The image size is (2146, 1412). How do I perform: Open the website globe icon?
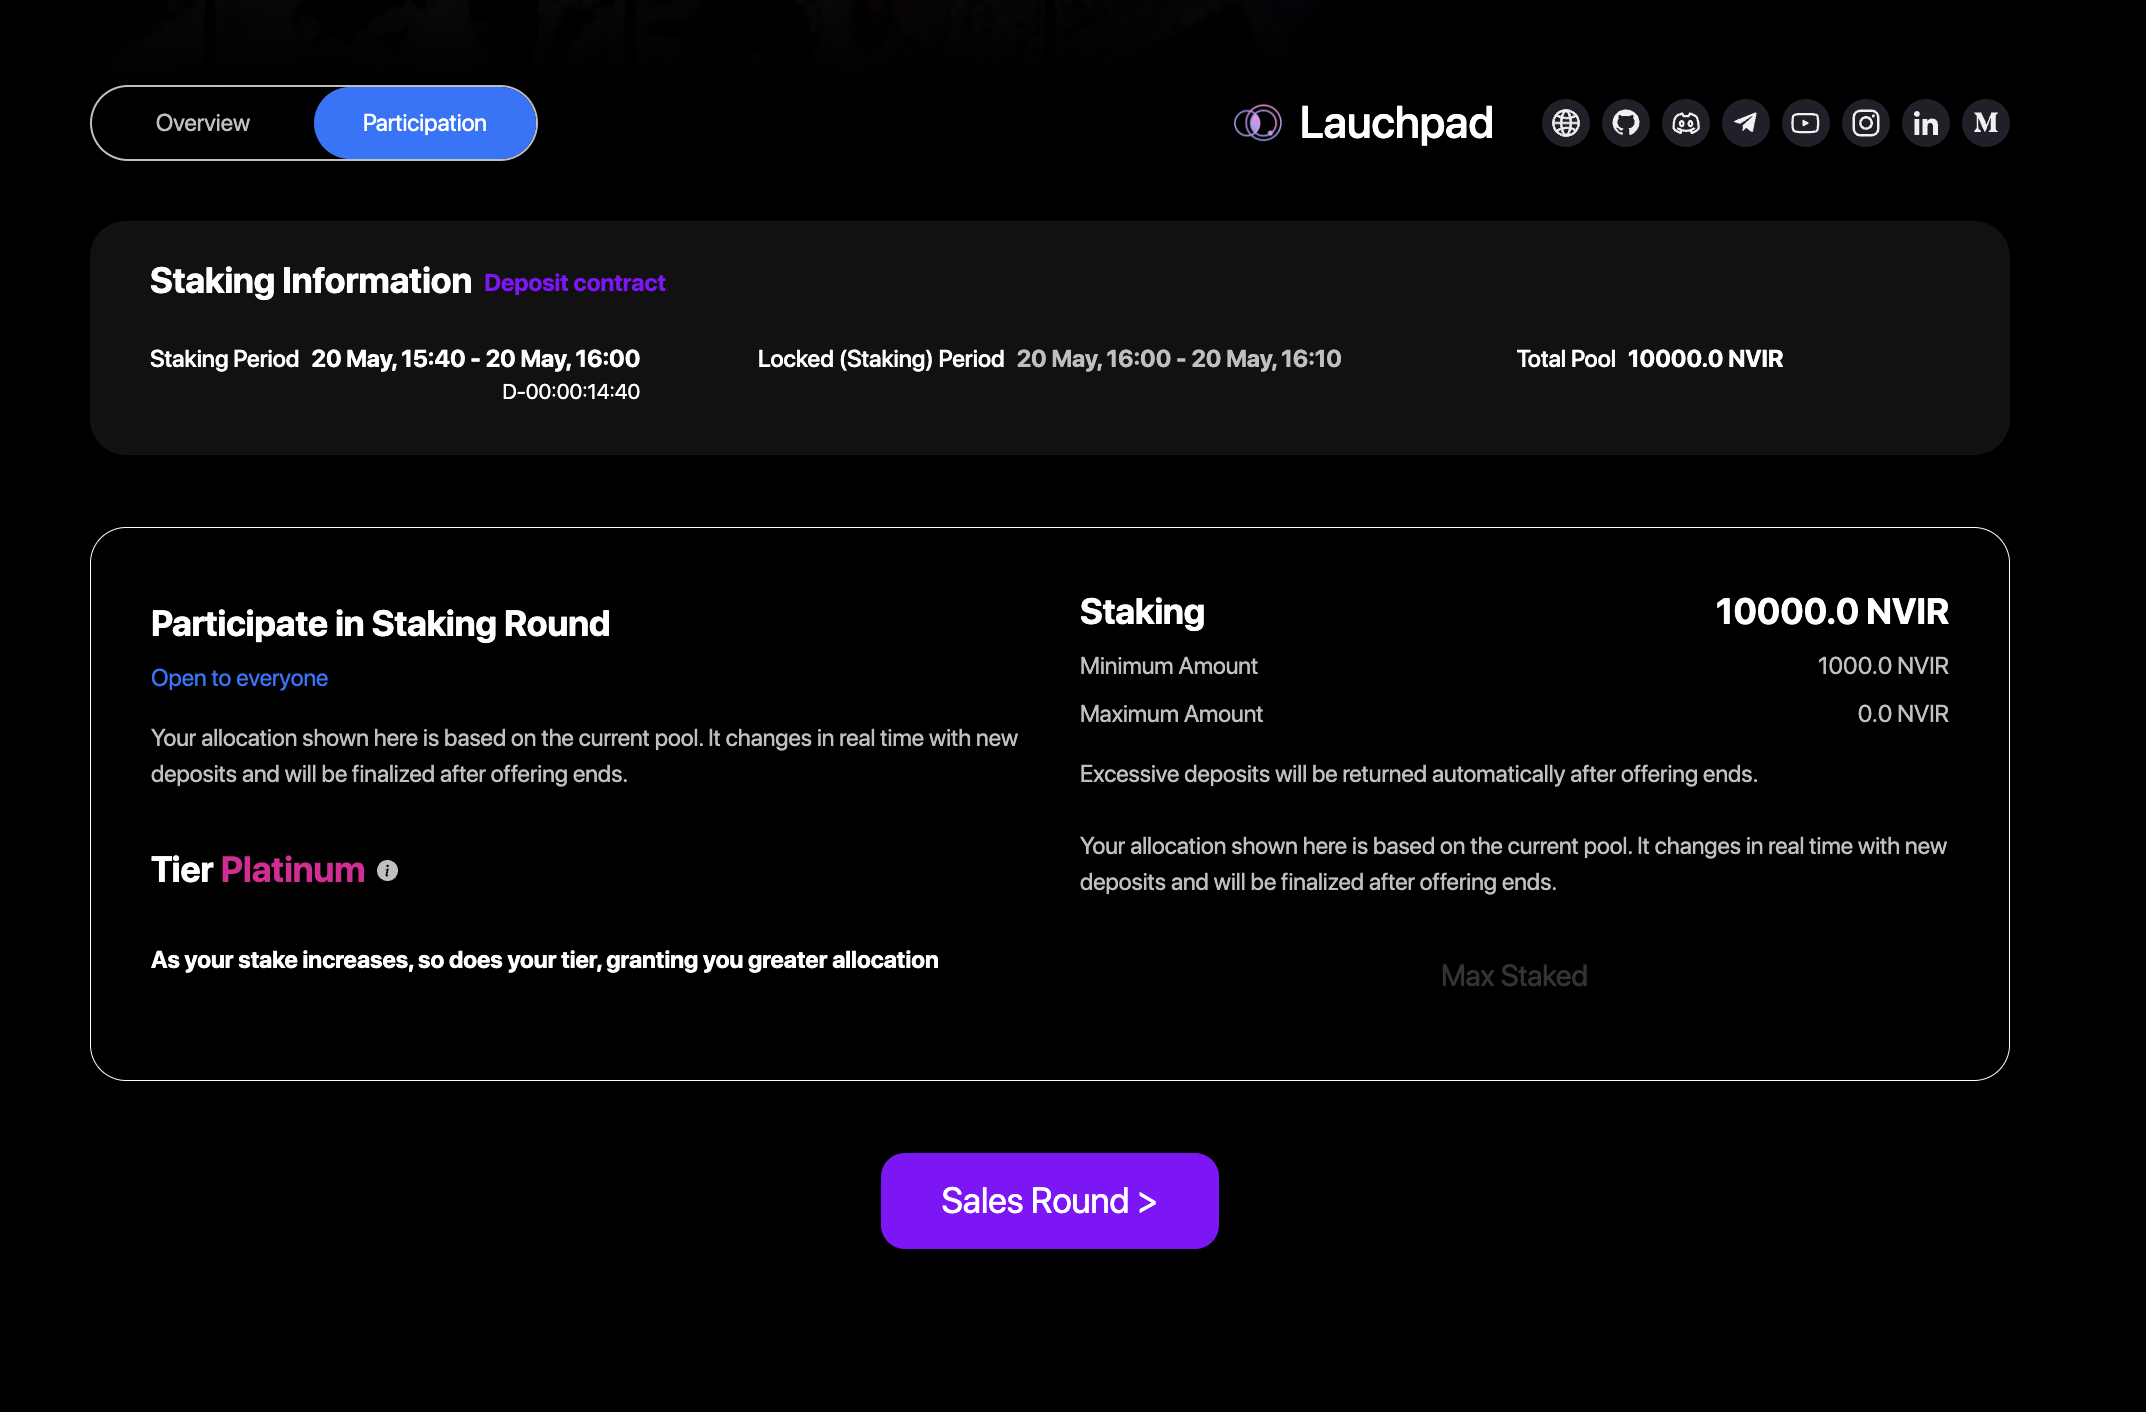(1566, 123)
